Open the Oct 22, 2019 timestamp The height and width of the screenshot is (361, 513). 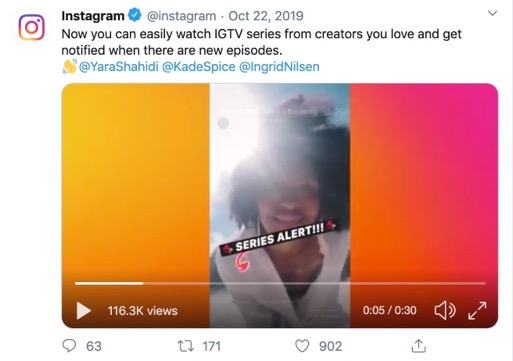266,16
